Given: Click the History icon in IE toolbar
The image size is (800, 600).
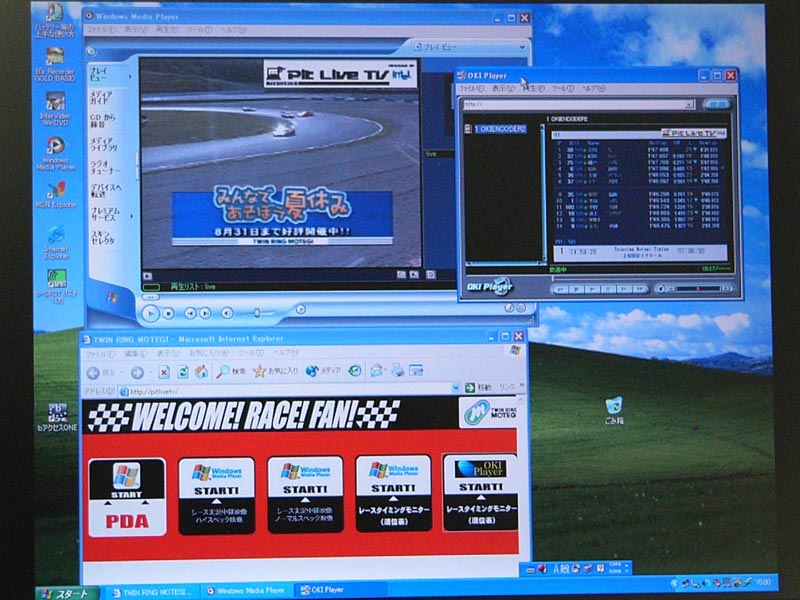Looking at the screenshot, I should point(355,371).
